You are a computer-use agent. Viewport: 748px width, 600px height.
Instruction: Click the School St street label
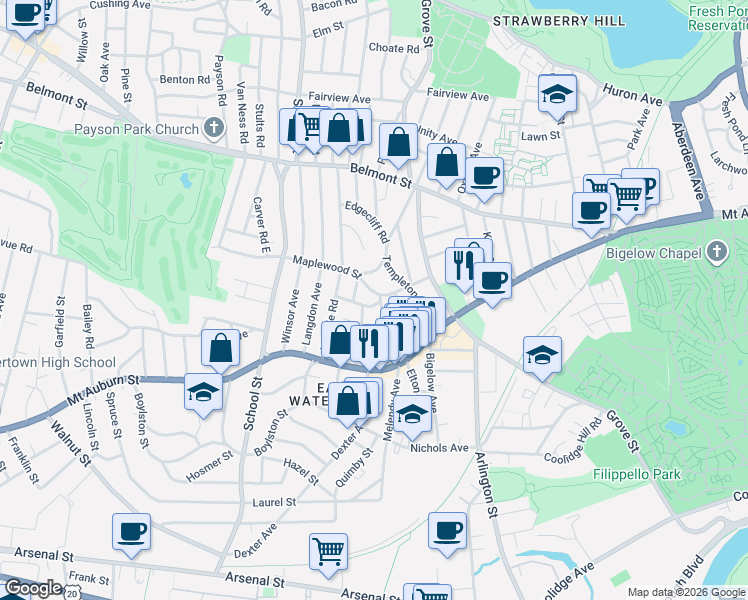pos(252,403)
